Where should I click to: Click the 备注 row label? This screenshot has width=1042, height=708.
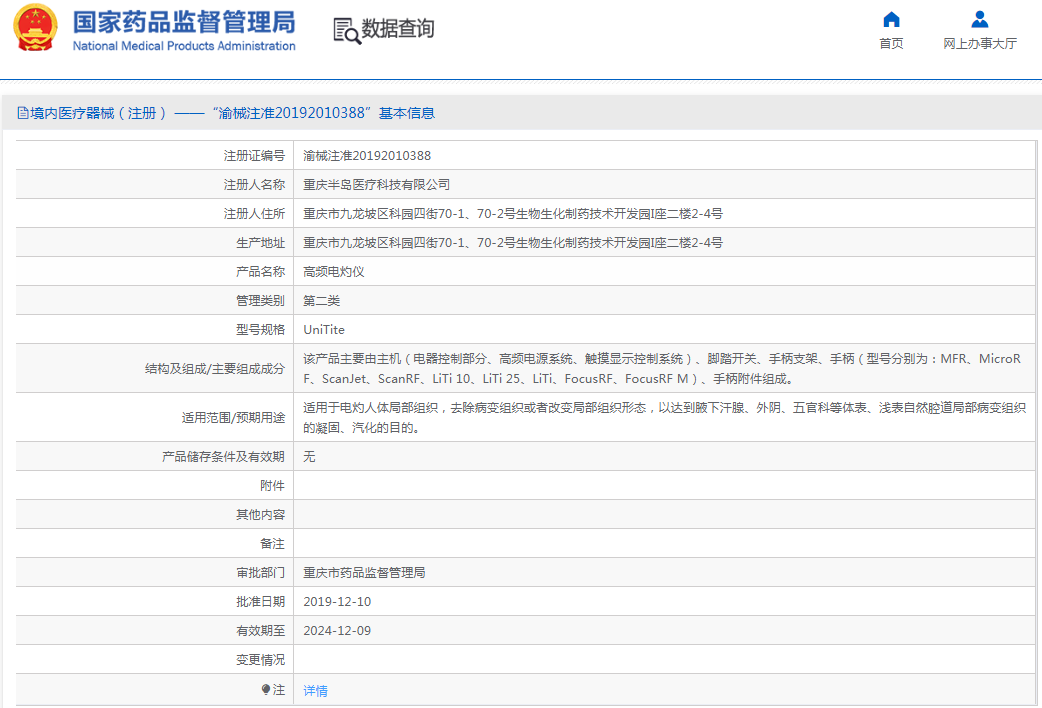(x=272, y=544)
